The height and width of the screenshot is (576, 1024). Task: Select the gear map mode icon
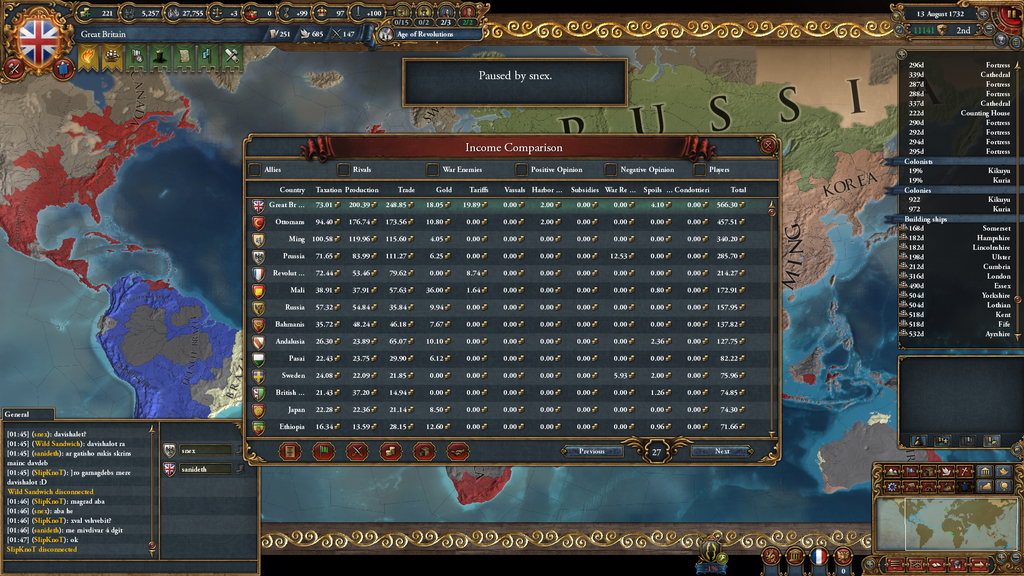tap(893, 487)
